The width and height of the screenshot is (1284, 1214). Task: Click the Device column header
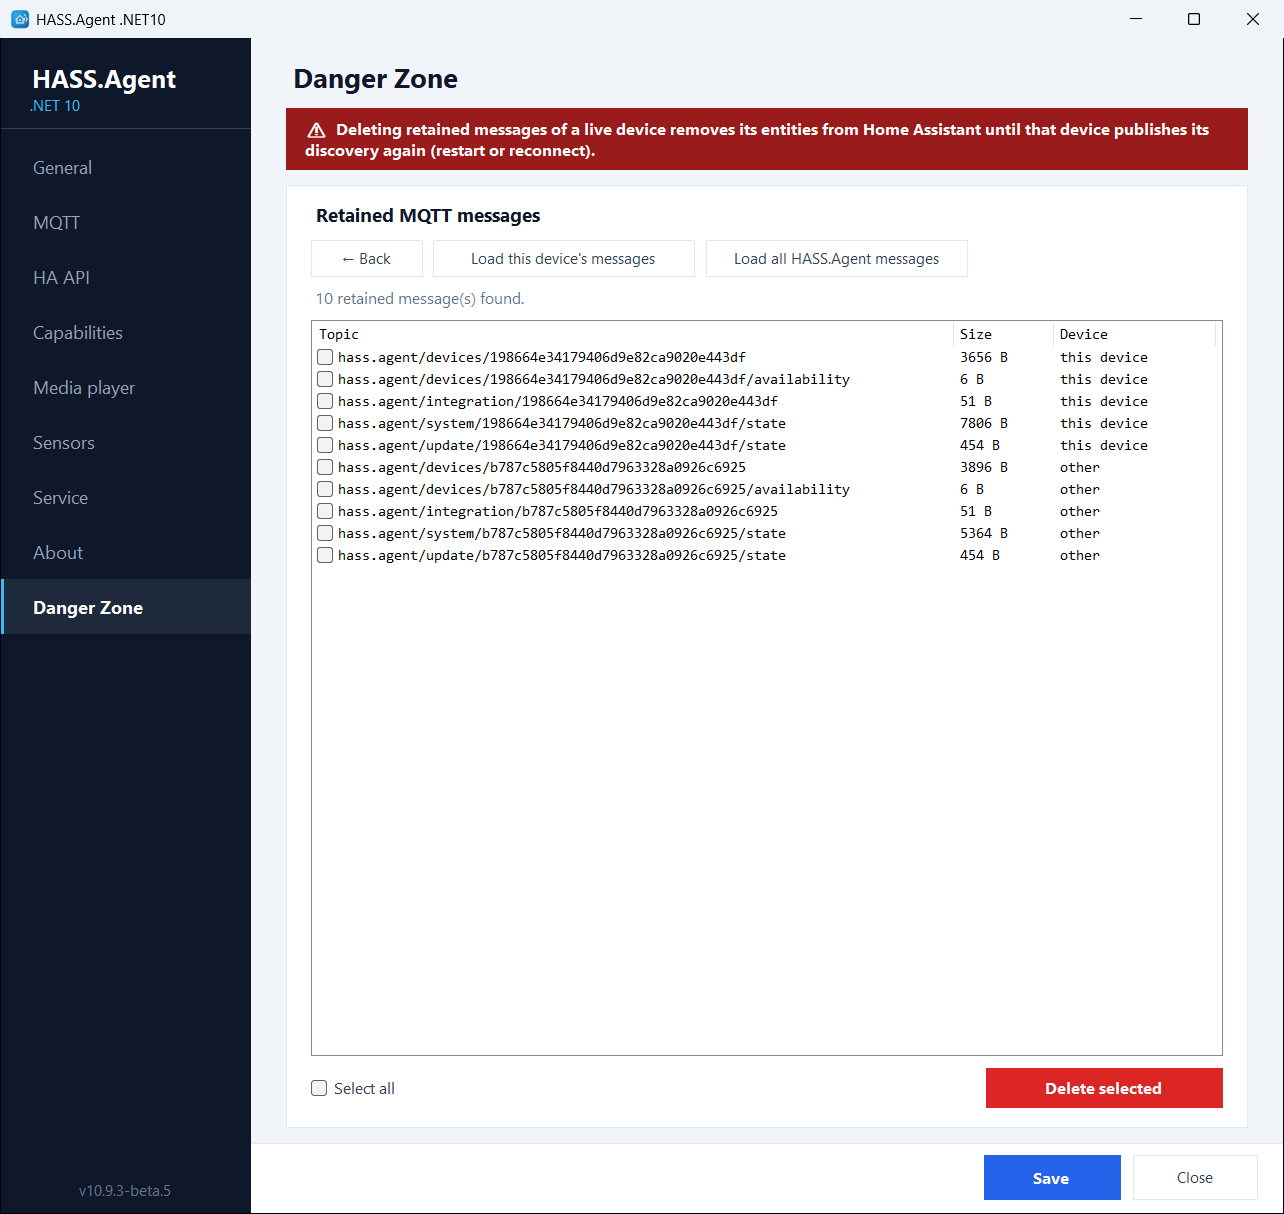(x=1135, y=334)
